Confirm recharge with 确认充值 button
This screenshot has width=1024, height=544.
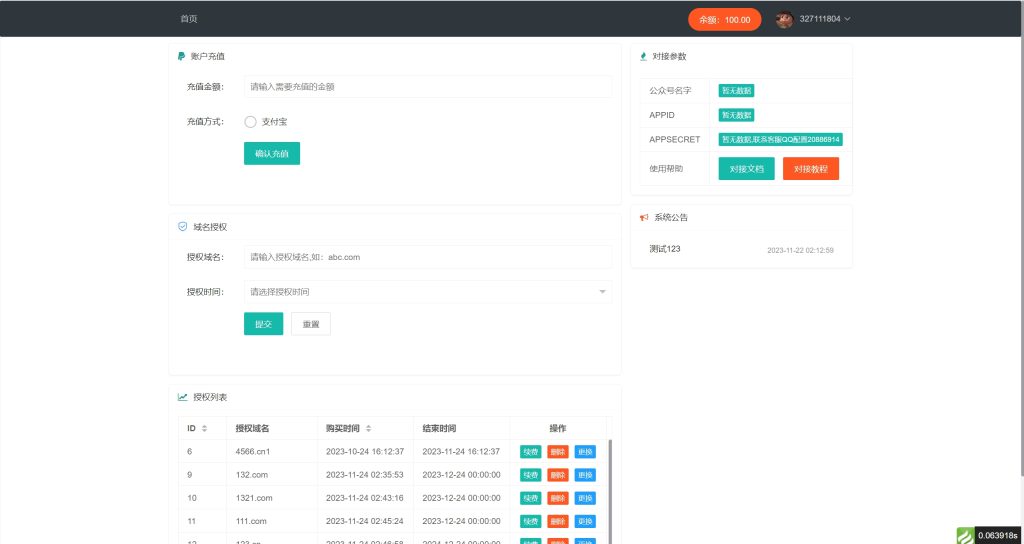tap(272, 153)
